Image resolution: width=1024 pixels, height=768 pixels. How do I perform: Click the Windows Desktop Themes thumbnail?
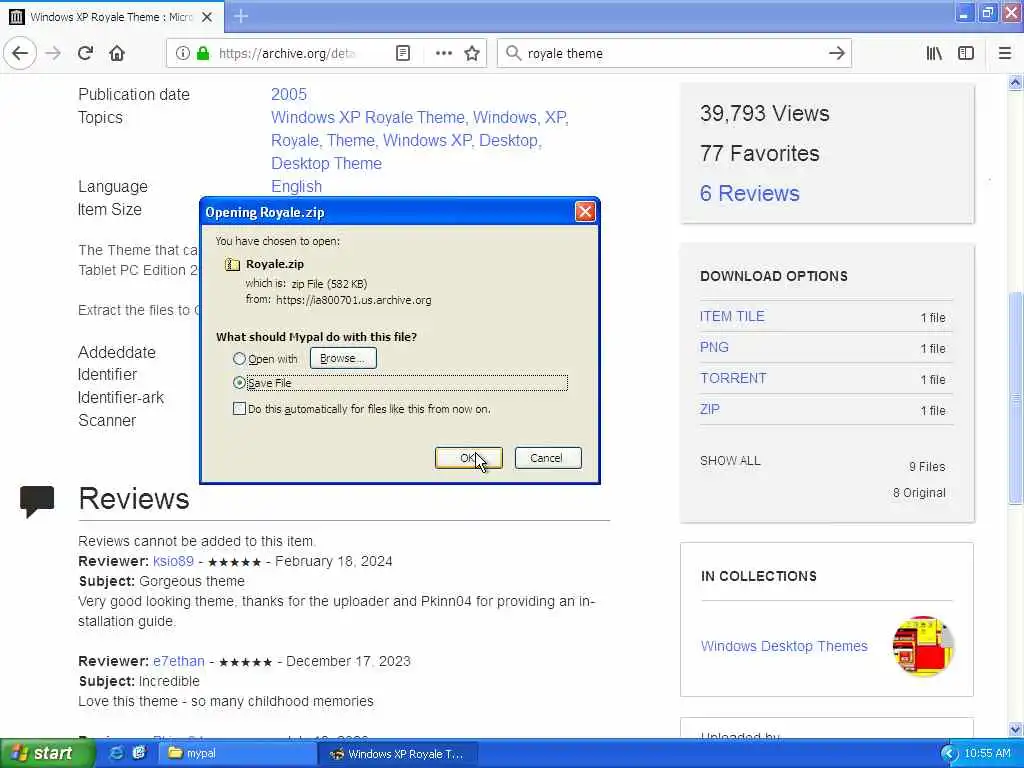pos(923,646)
